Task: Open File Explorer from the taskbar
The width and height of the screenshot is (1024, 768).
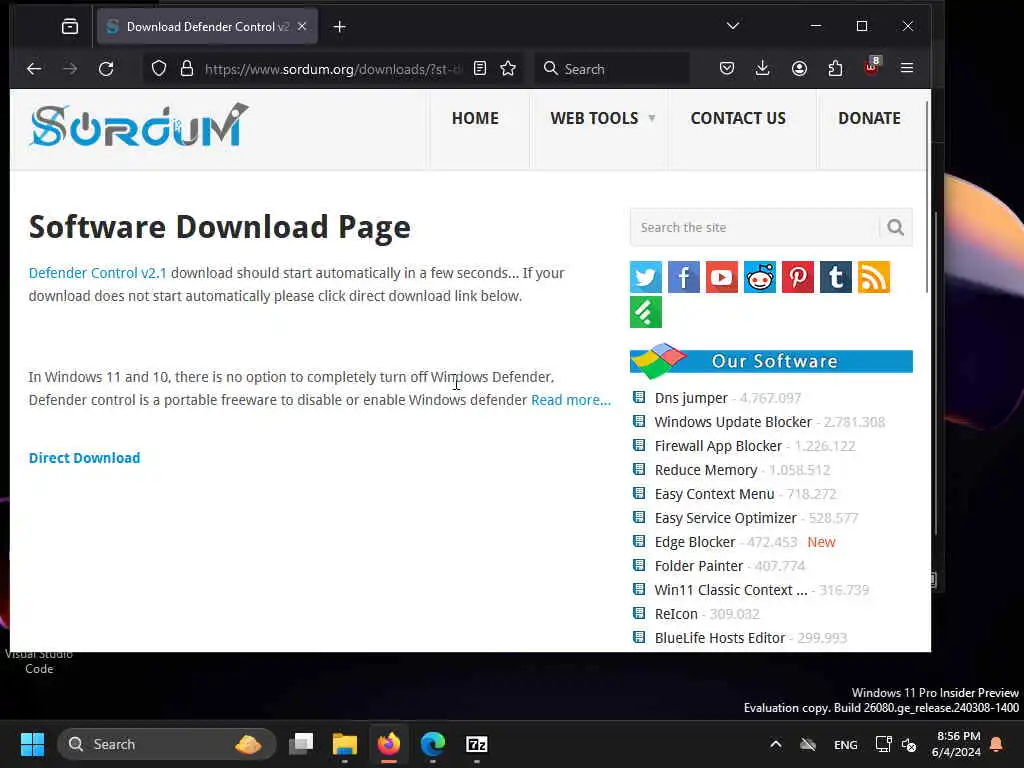Action: point(345,744)
